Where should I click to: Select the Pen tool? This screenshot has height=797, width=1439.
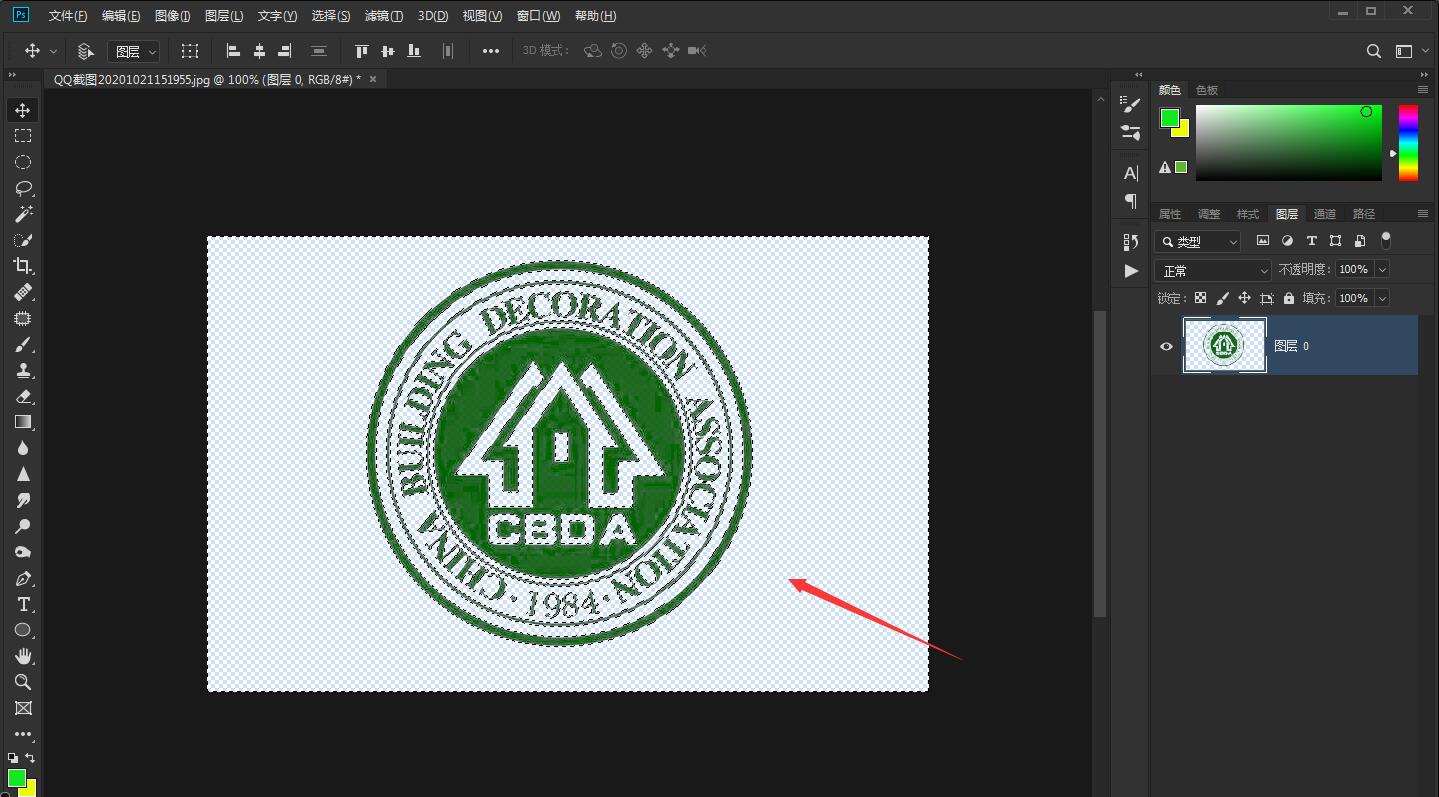pyautogui.click(x=23, y=578)
